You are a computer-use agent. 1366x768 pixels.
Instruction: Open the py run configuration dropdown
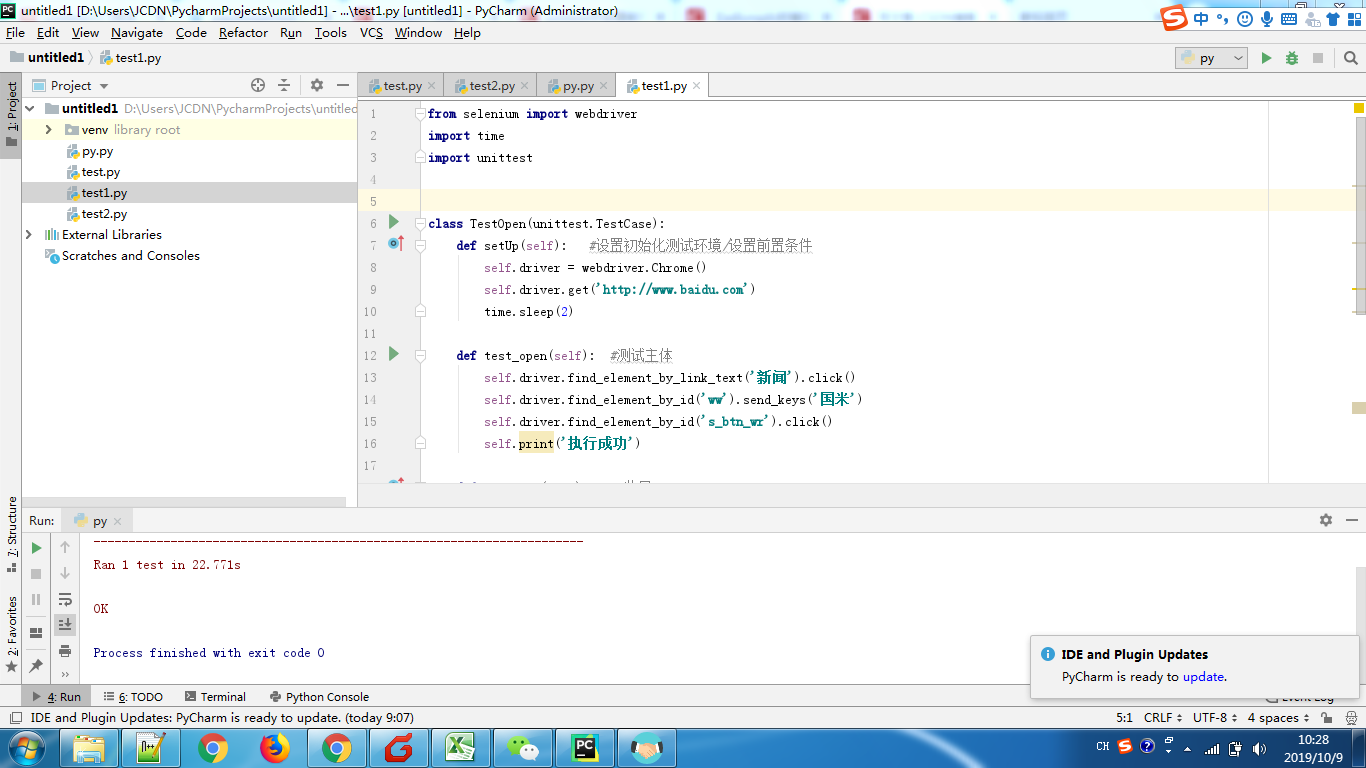(1210, 57)
